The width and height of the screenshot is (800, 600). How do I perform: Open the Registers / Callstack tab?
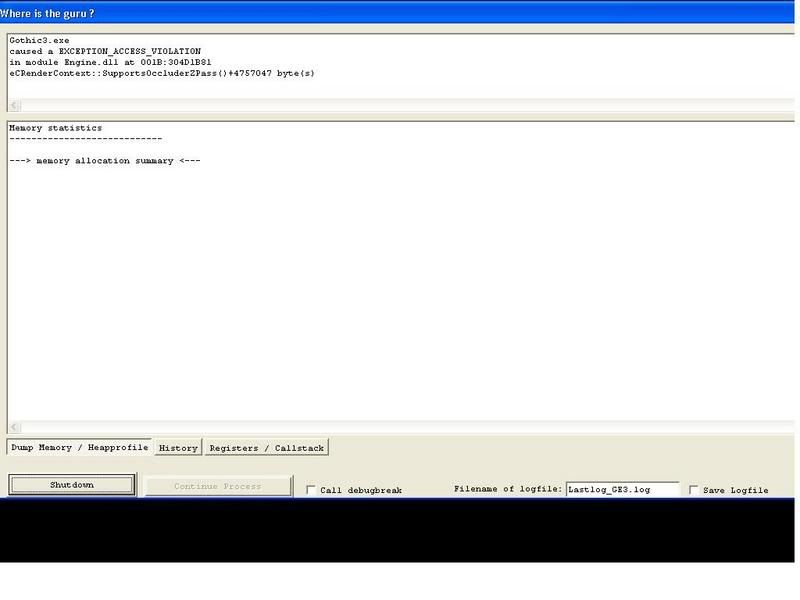coord(266,447)
